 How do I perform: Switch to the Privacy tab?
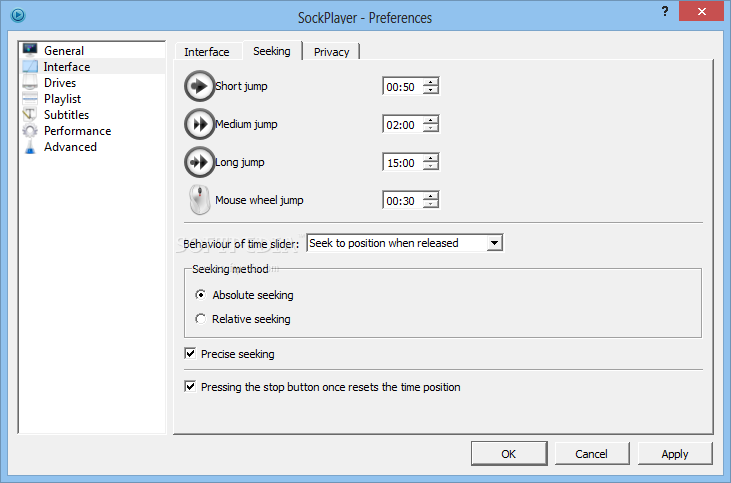[x=331, y=52]
